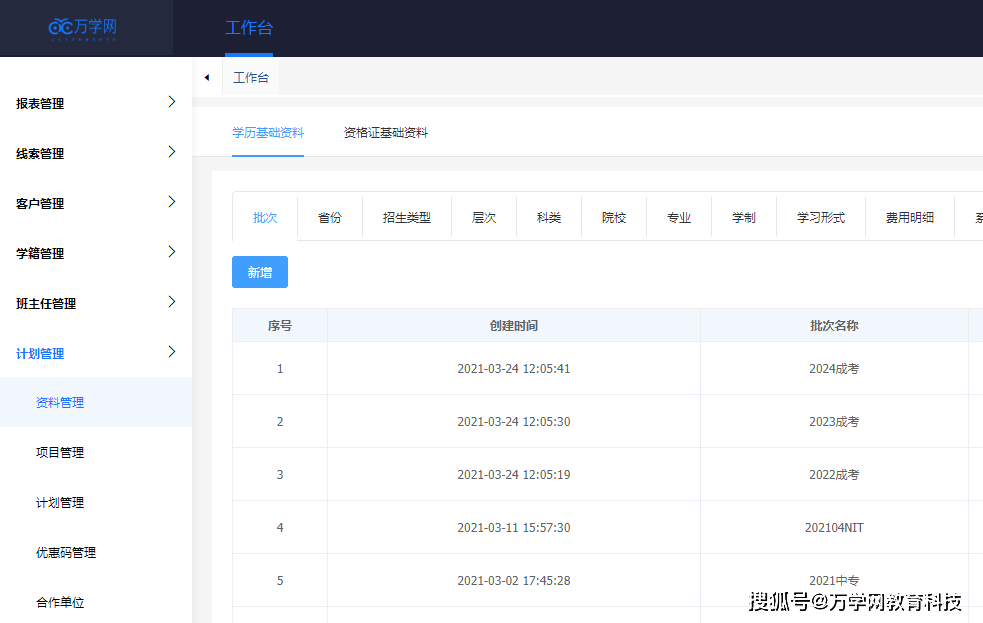This screenshot has width=983, height=623.
Task: Select the 学历基础资料 tab
Action: (x=268, y=133)
